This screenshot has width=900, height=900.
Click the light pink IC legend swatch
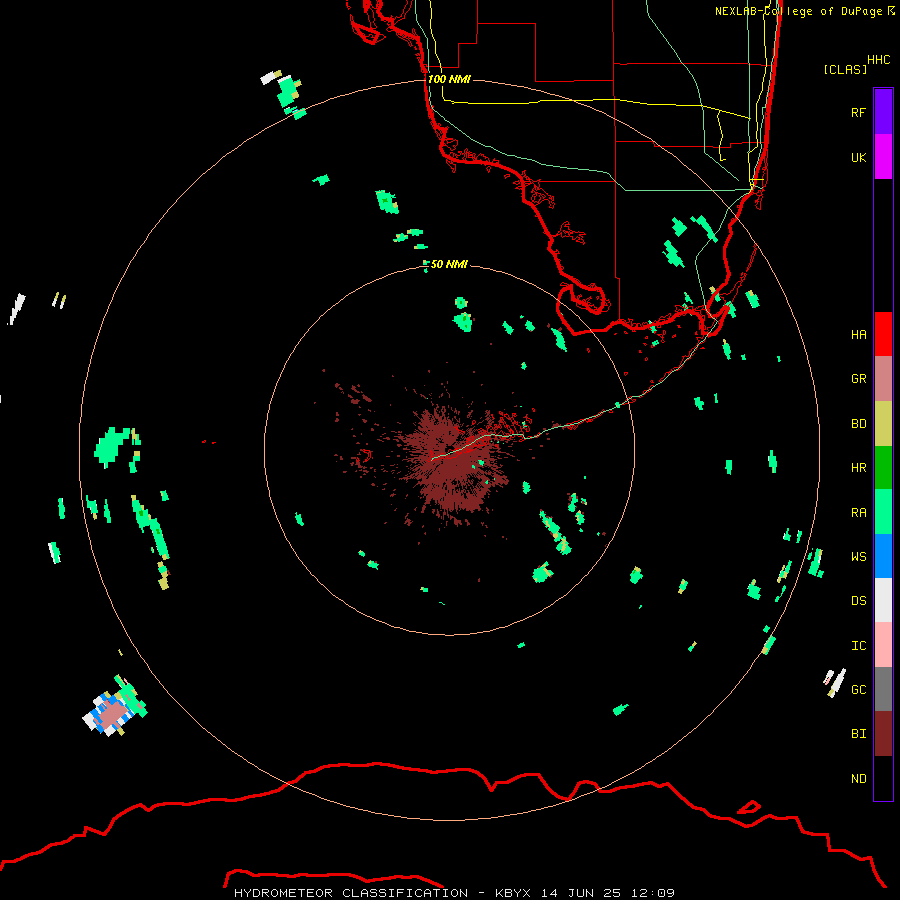(883, 645)
